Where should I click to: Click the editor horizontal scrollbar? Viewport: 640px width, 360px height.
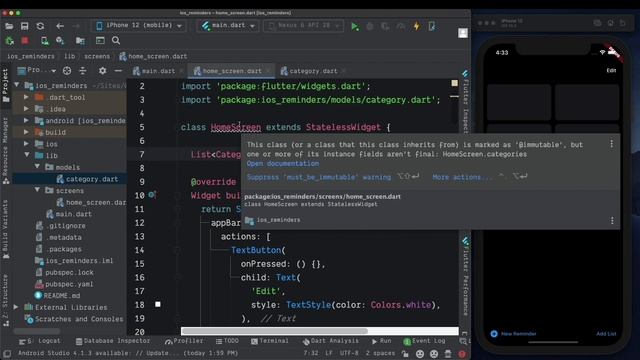[x=274, y=331]
